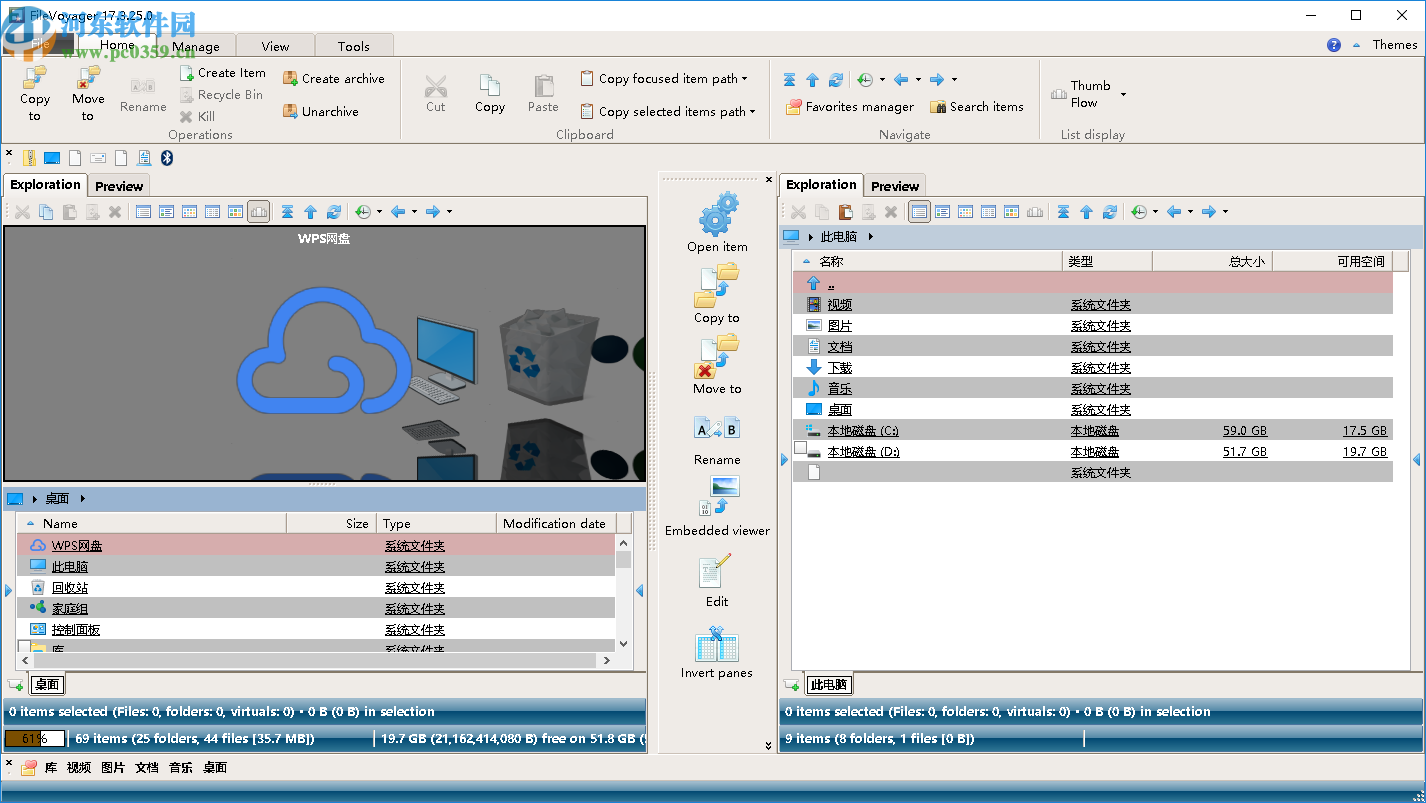
Task: Click the Unarchive button
Action: (x=320, y=112)
